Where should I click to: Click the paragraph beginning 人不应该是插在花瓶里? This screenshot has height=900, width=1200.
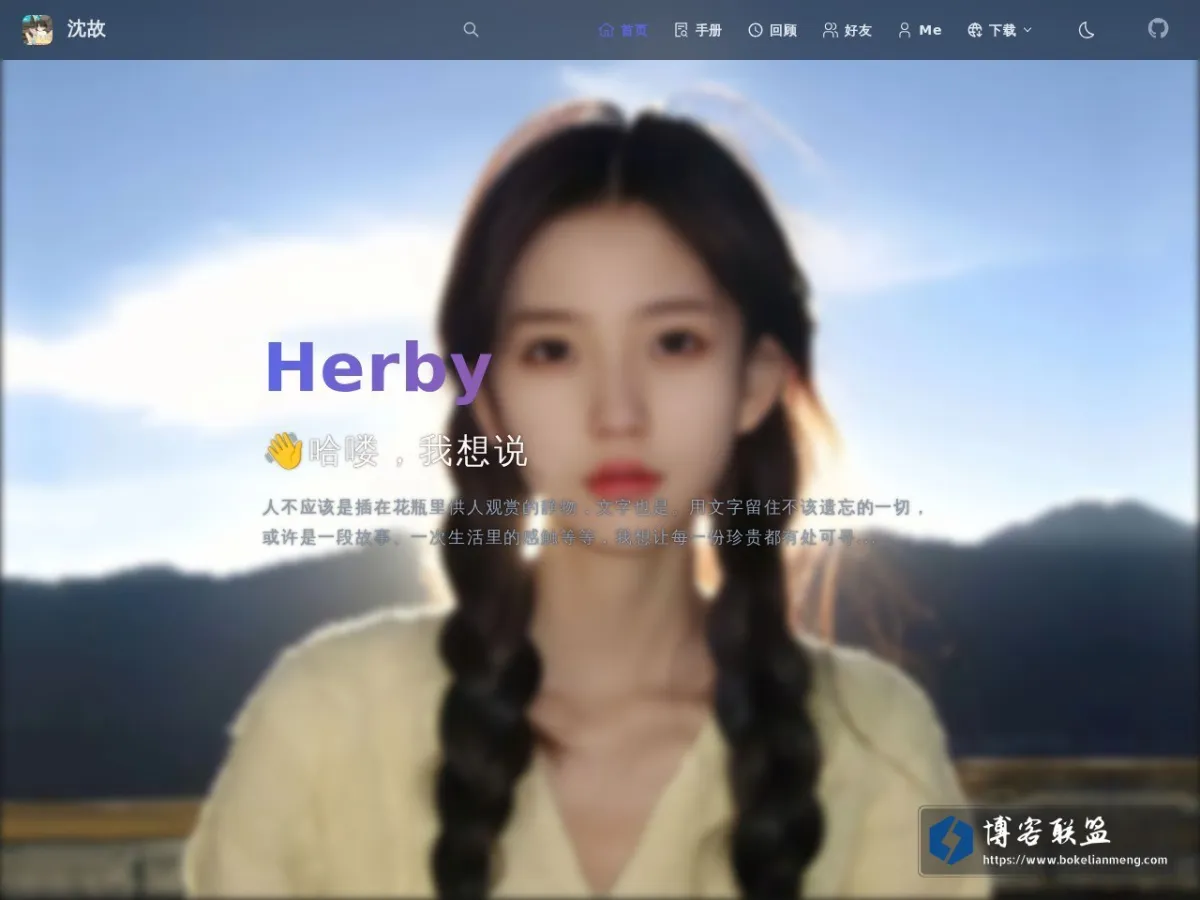[x=595, y=523]
